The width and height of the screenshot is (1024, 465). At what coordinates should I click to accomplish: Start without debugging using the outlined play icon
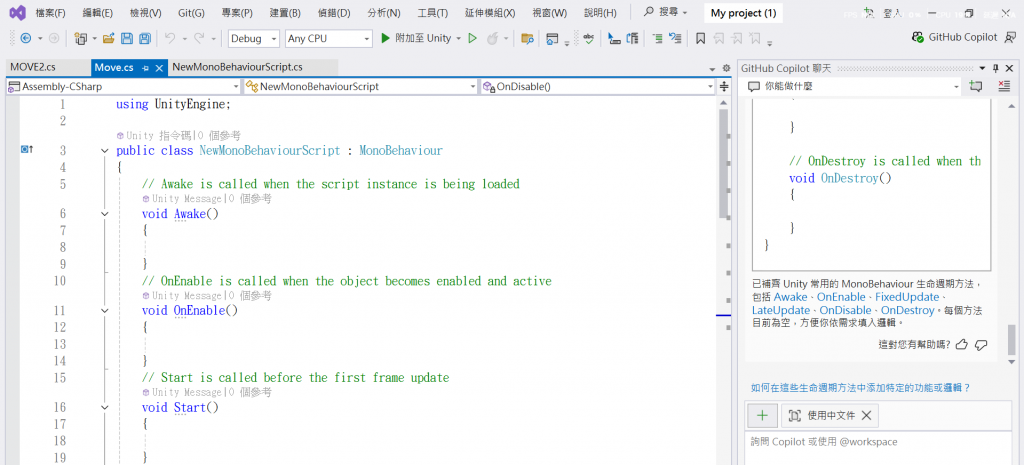473,39
